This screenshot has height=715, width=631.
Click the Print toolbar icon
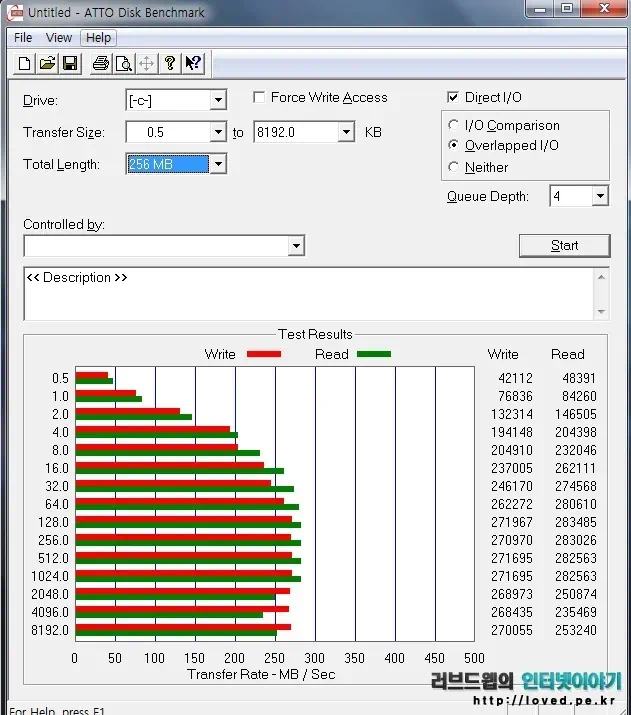tap(100, 64)
